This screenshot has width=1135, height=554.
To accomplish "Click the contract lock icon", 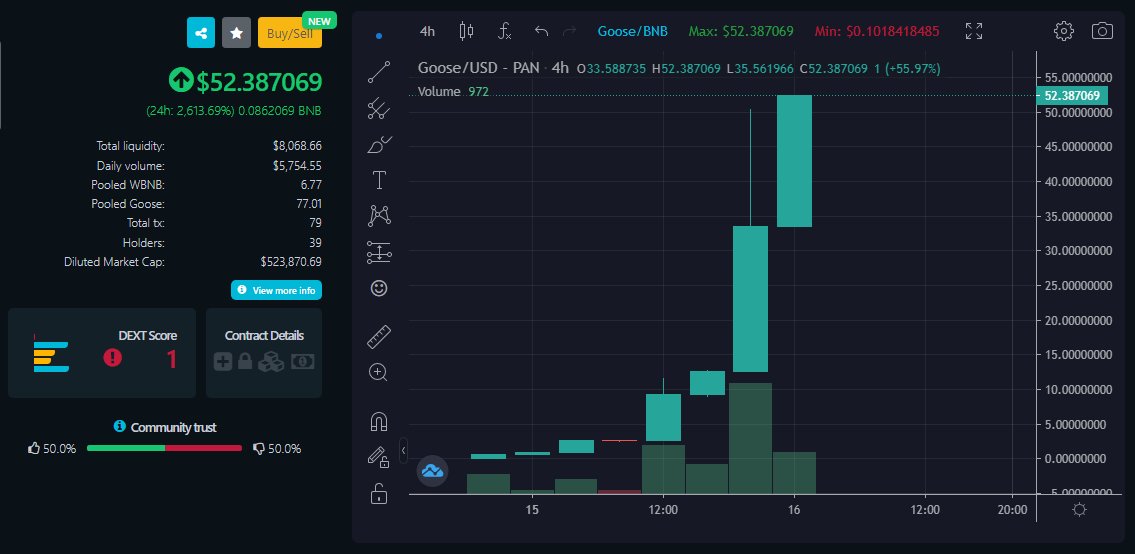I will [245, 361].
